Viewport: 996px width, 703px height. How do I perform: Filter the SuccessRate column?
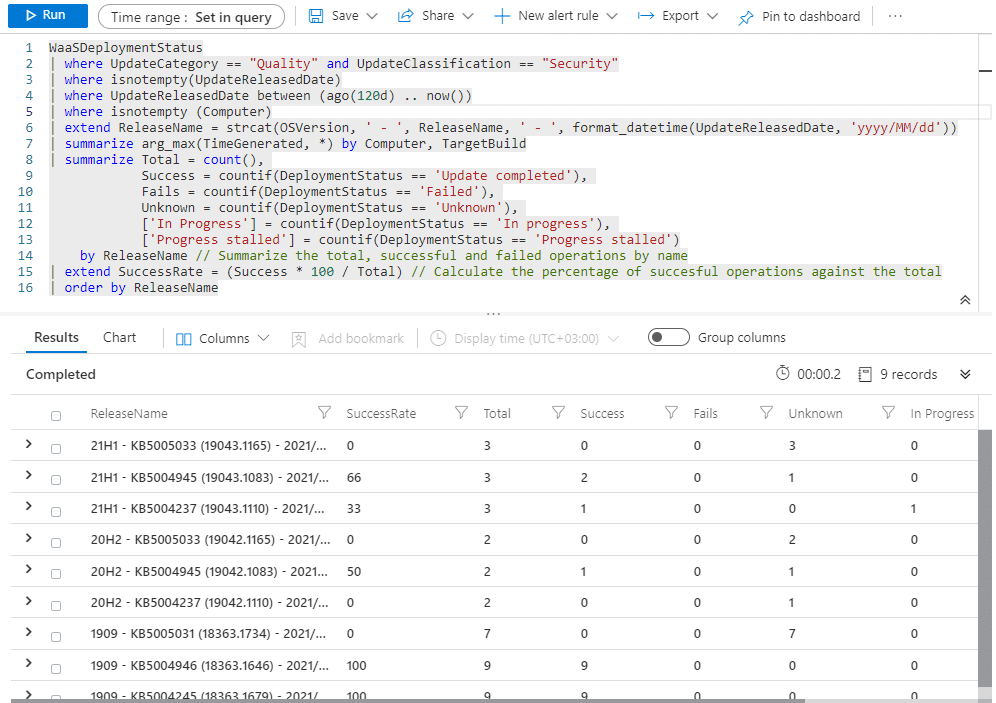[461, 413]
